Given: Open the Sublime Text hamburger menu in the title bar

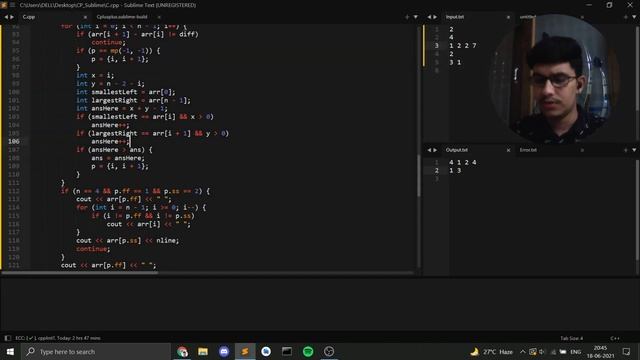Looking at the screenshot, I should [12, 5].
